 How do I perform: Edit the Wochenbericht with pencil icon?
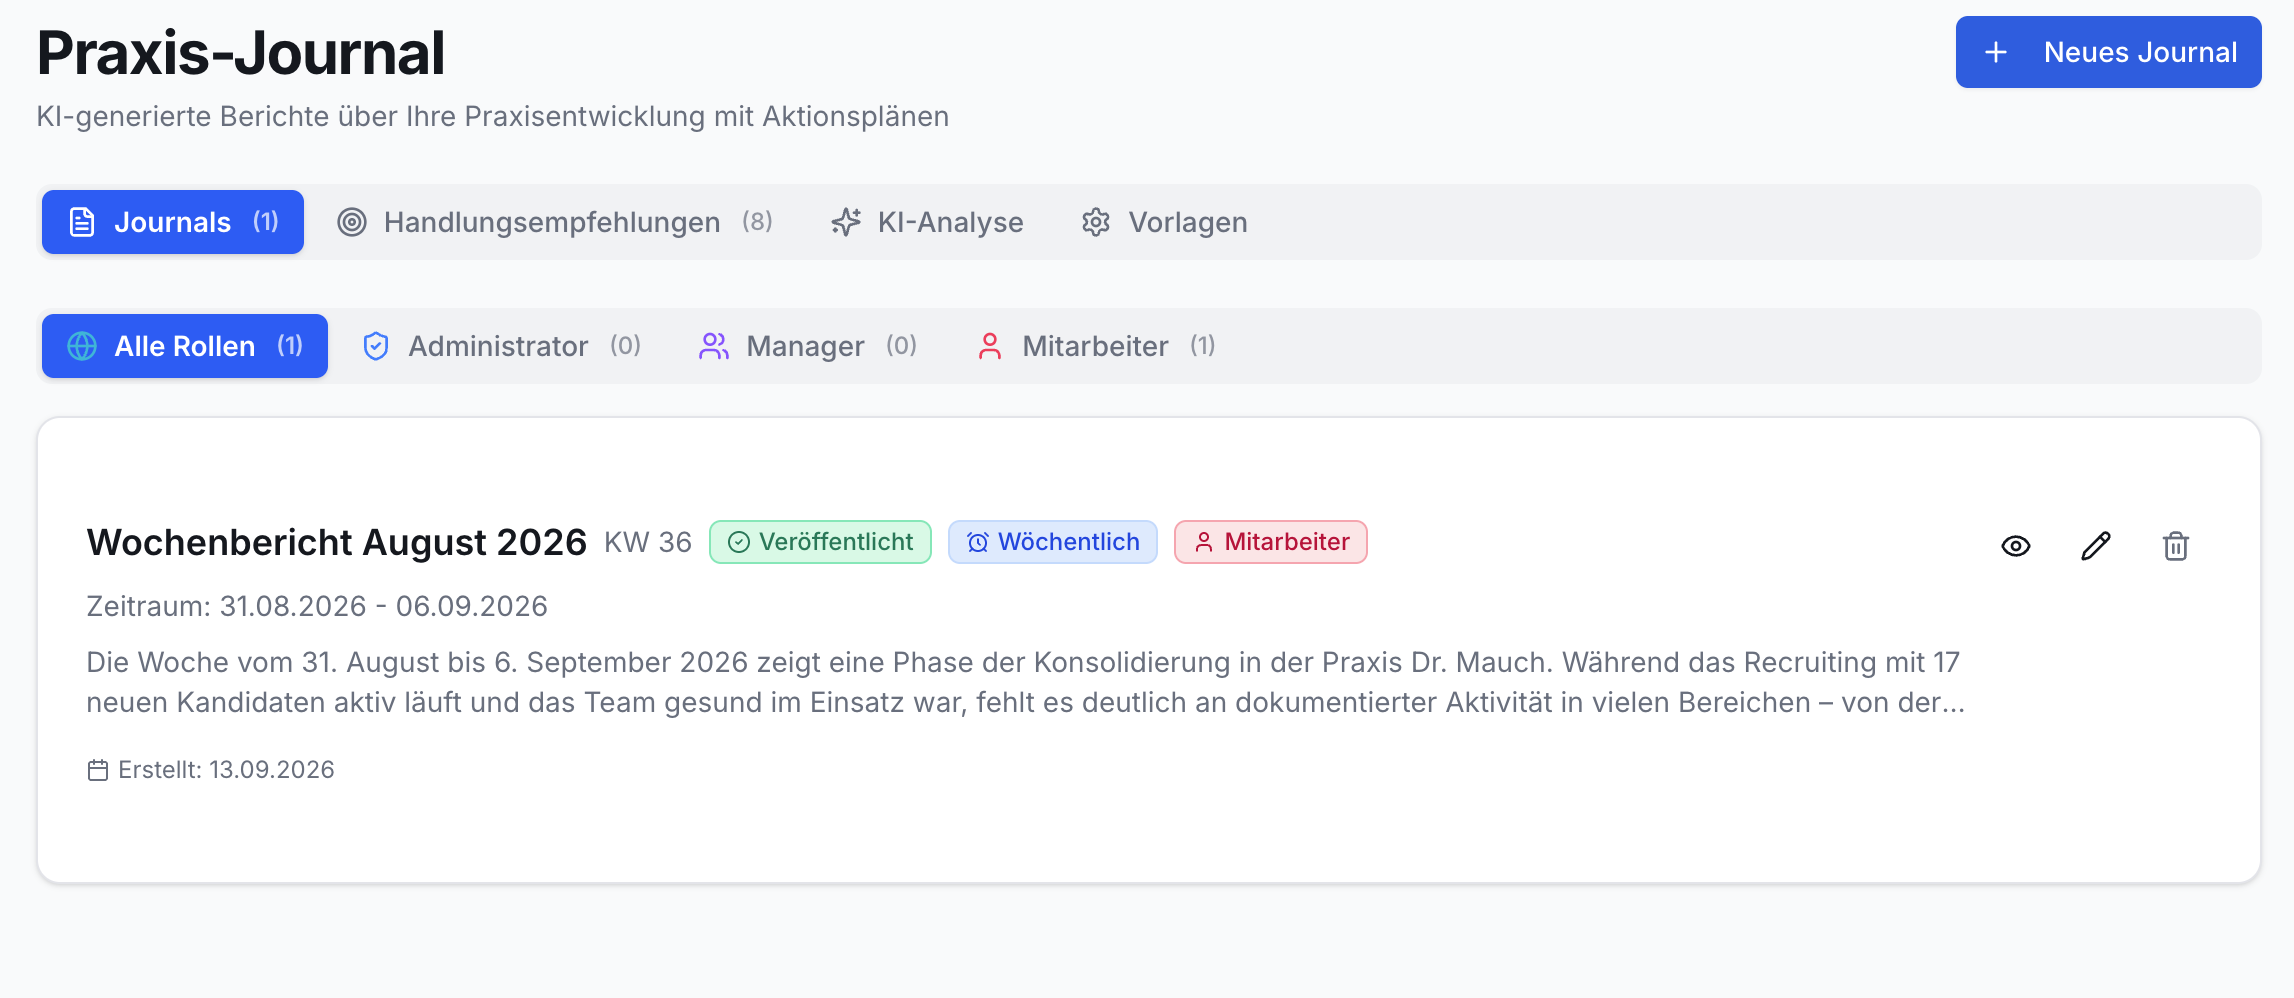[2096, 546]
